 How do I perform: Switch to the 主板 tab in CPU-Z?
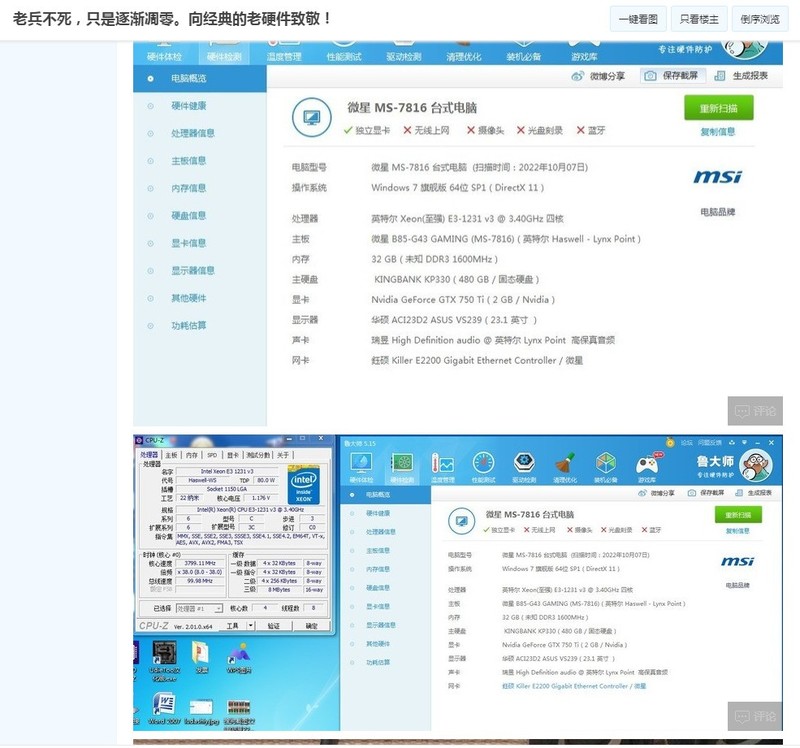[x=171, y=455]
